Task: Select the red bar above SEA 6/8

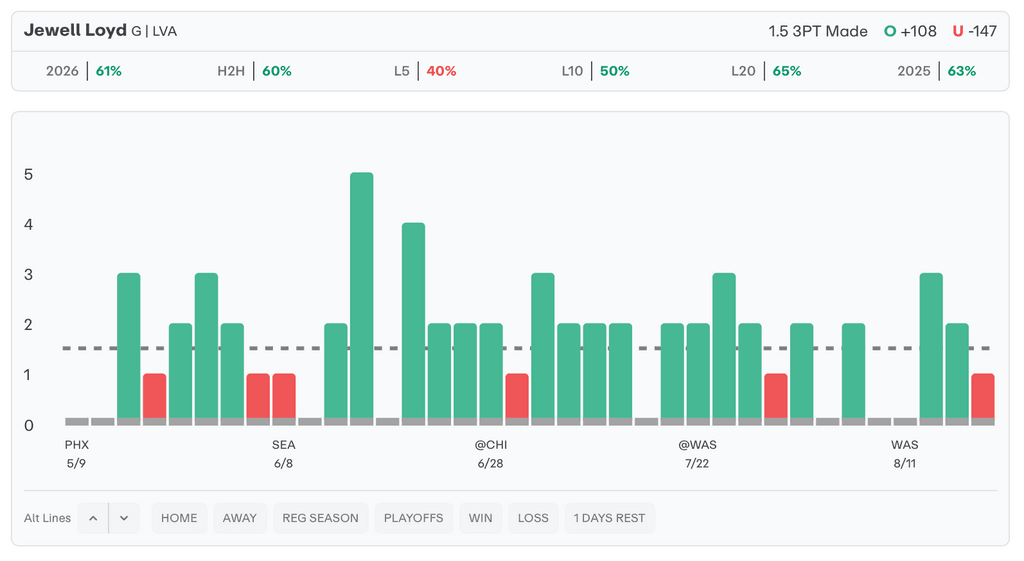Action: (284, 399)
